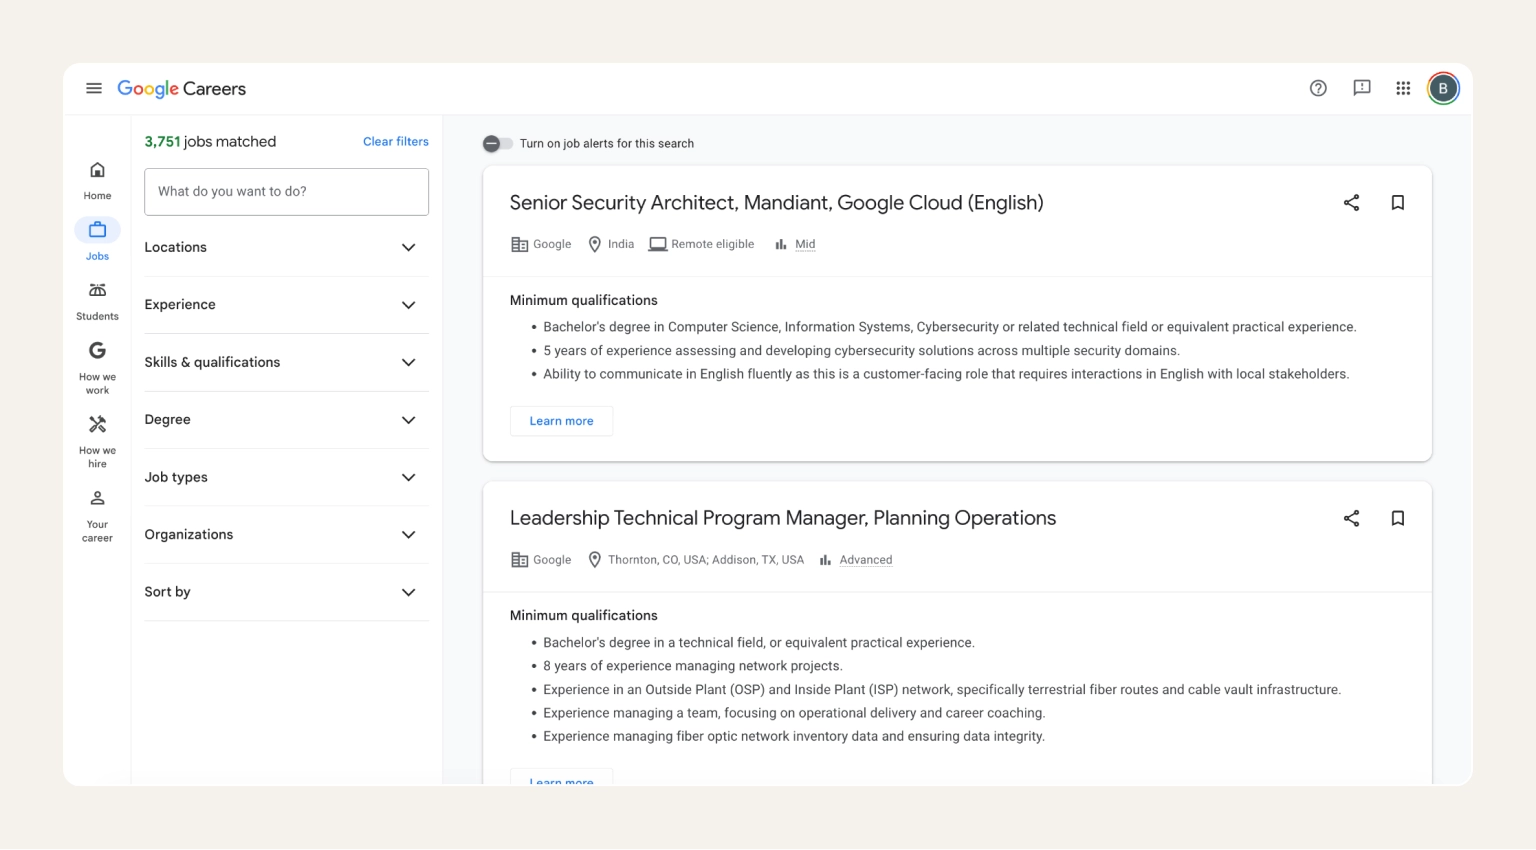Click the 'Remote eligible' label

pyautogui.click(x=712, y=244)
